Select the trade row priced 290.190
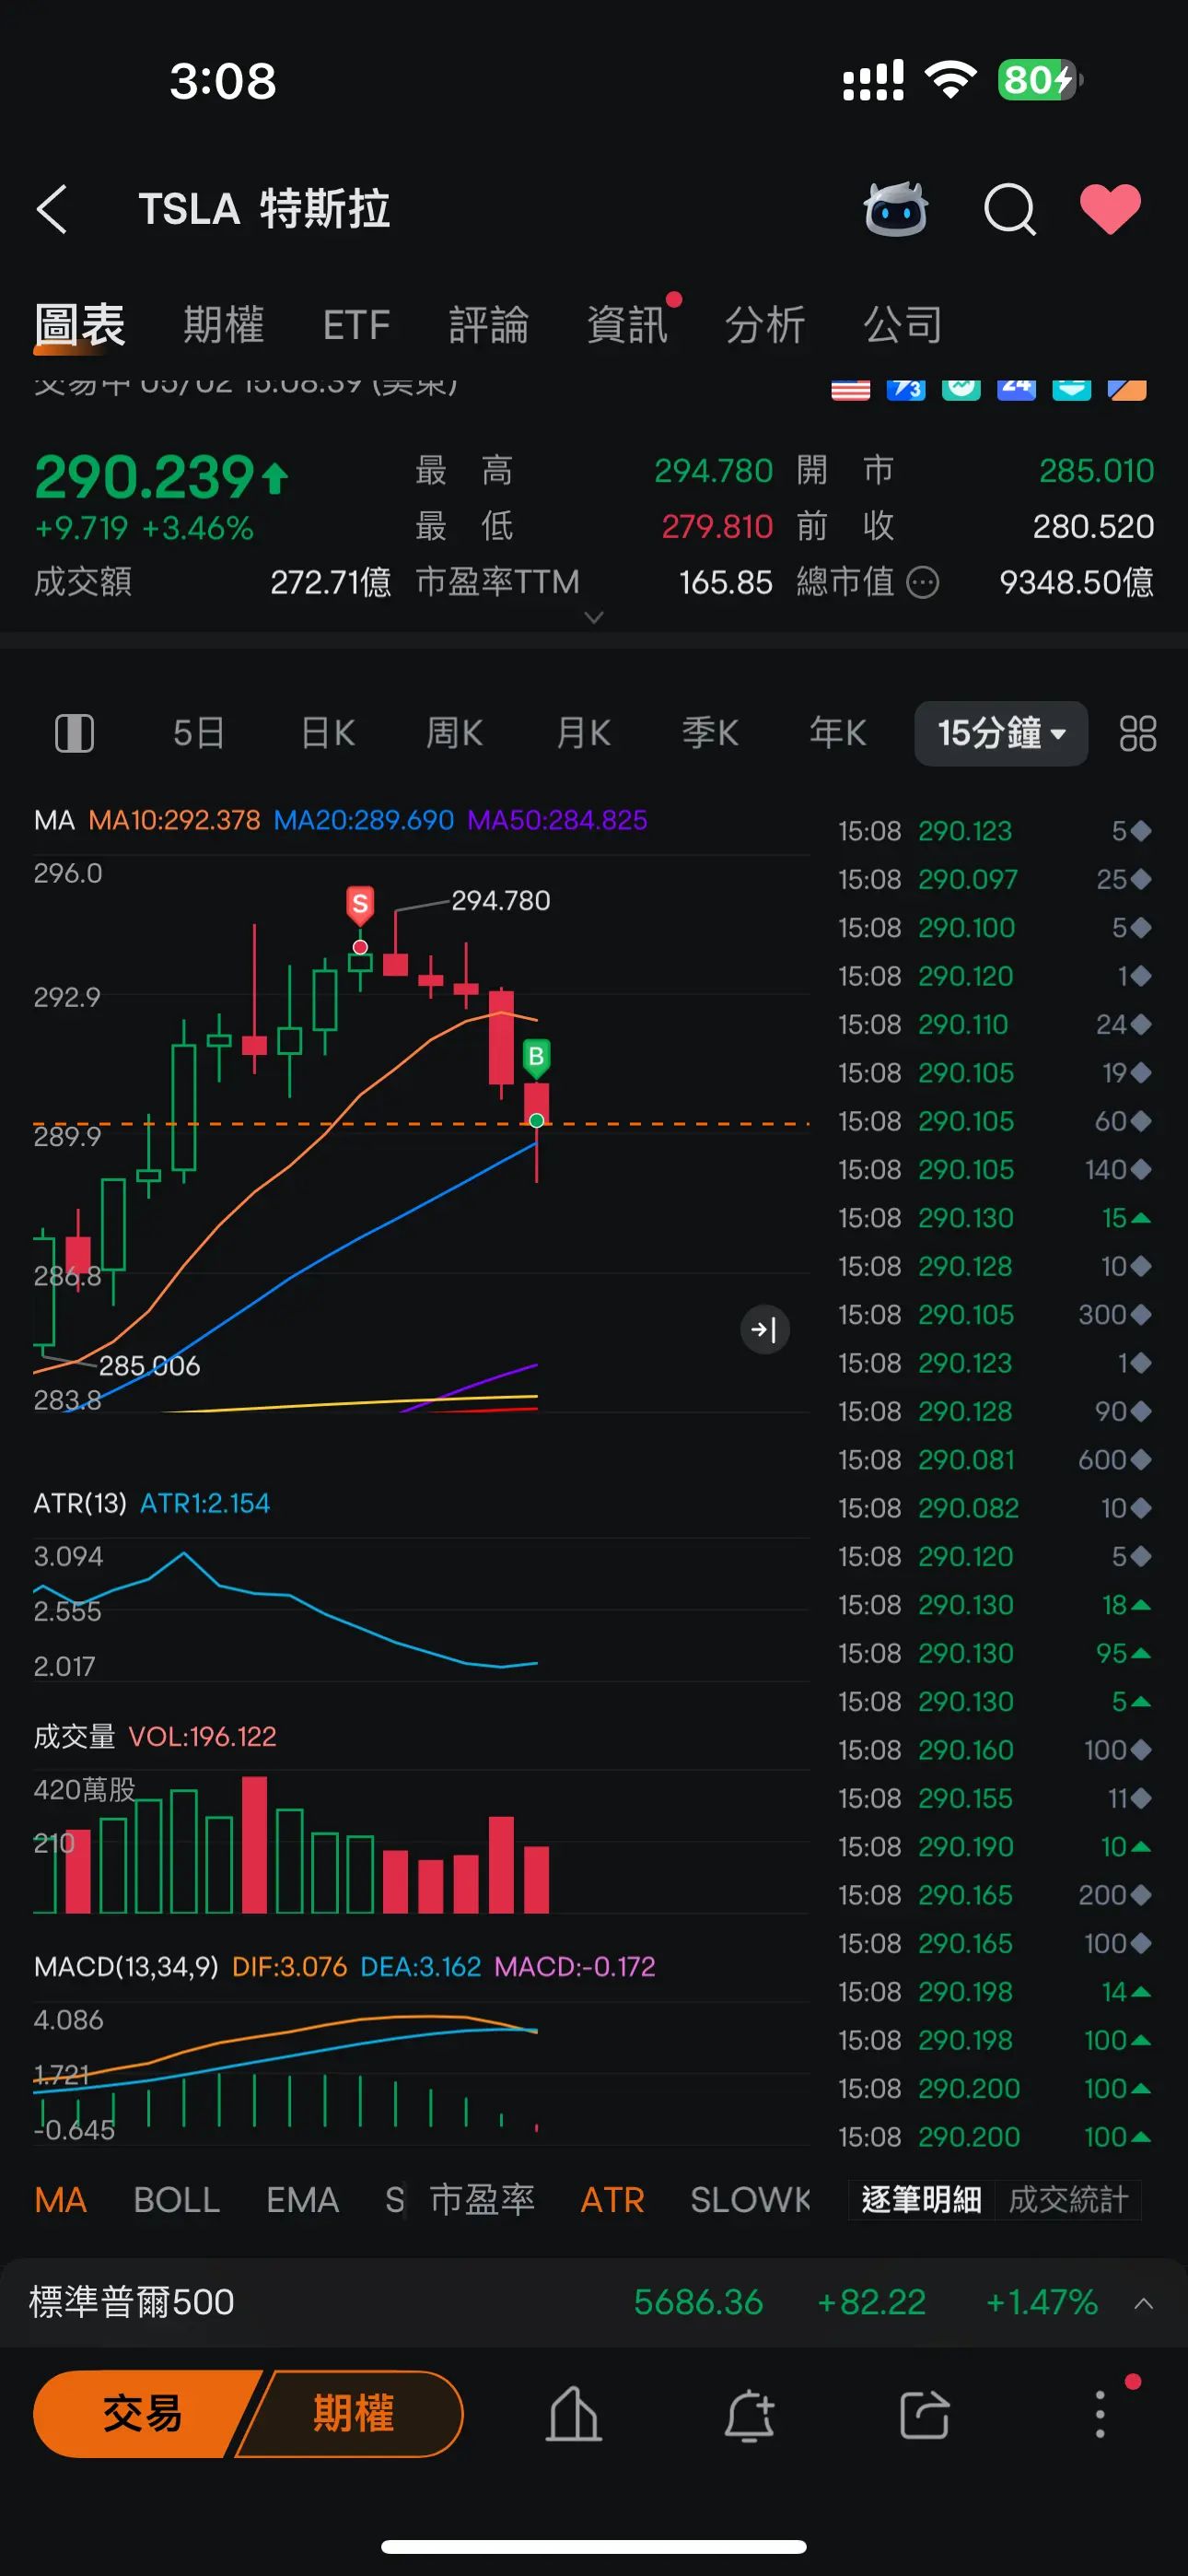 995,1847
